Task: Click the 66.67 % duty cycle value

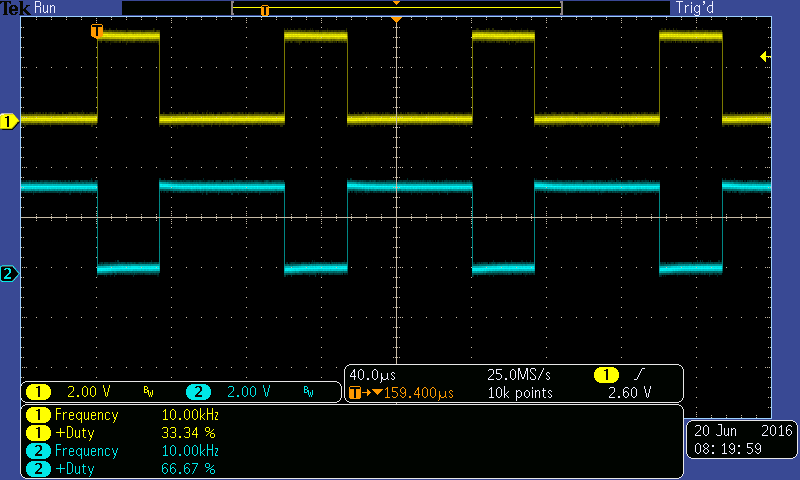Action: [188, 469]
